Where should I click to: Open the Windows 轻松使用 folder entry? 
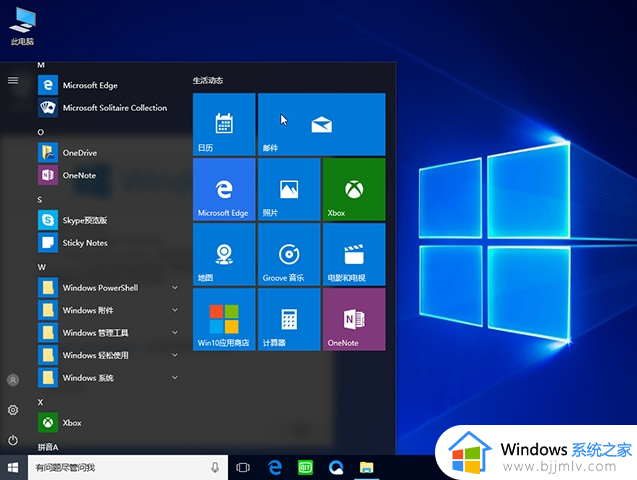[108, 355]
